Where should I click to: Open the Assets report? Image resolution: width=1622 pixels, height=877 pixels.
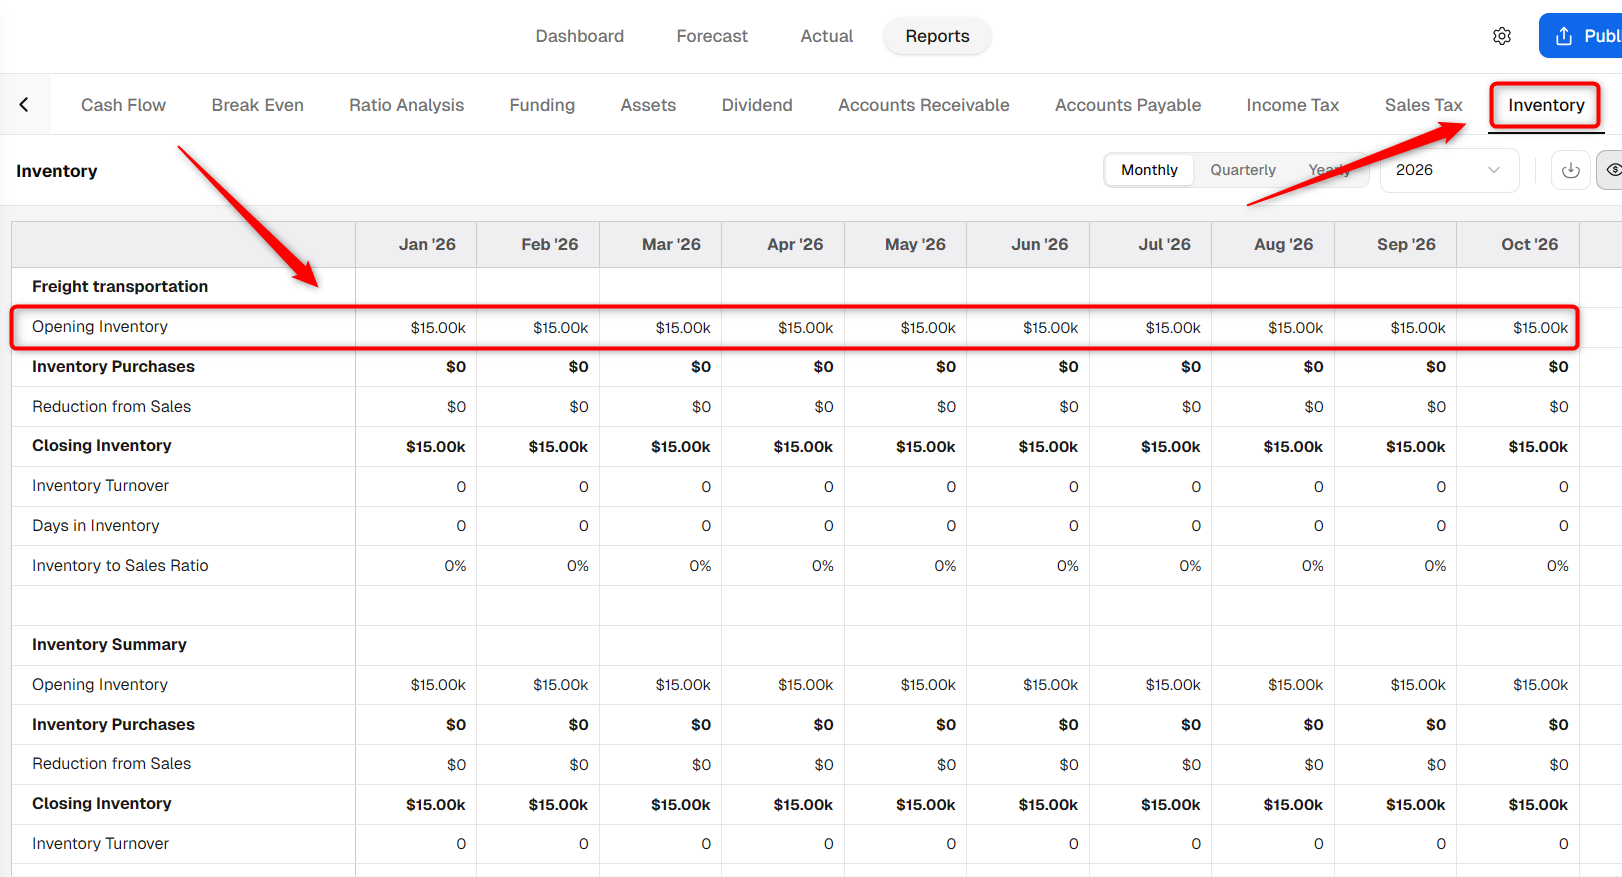[648, 105]
